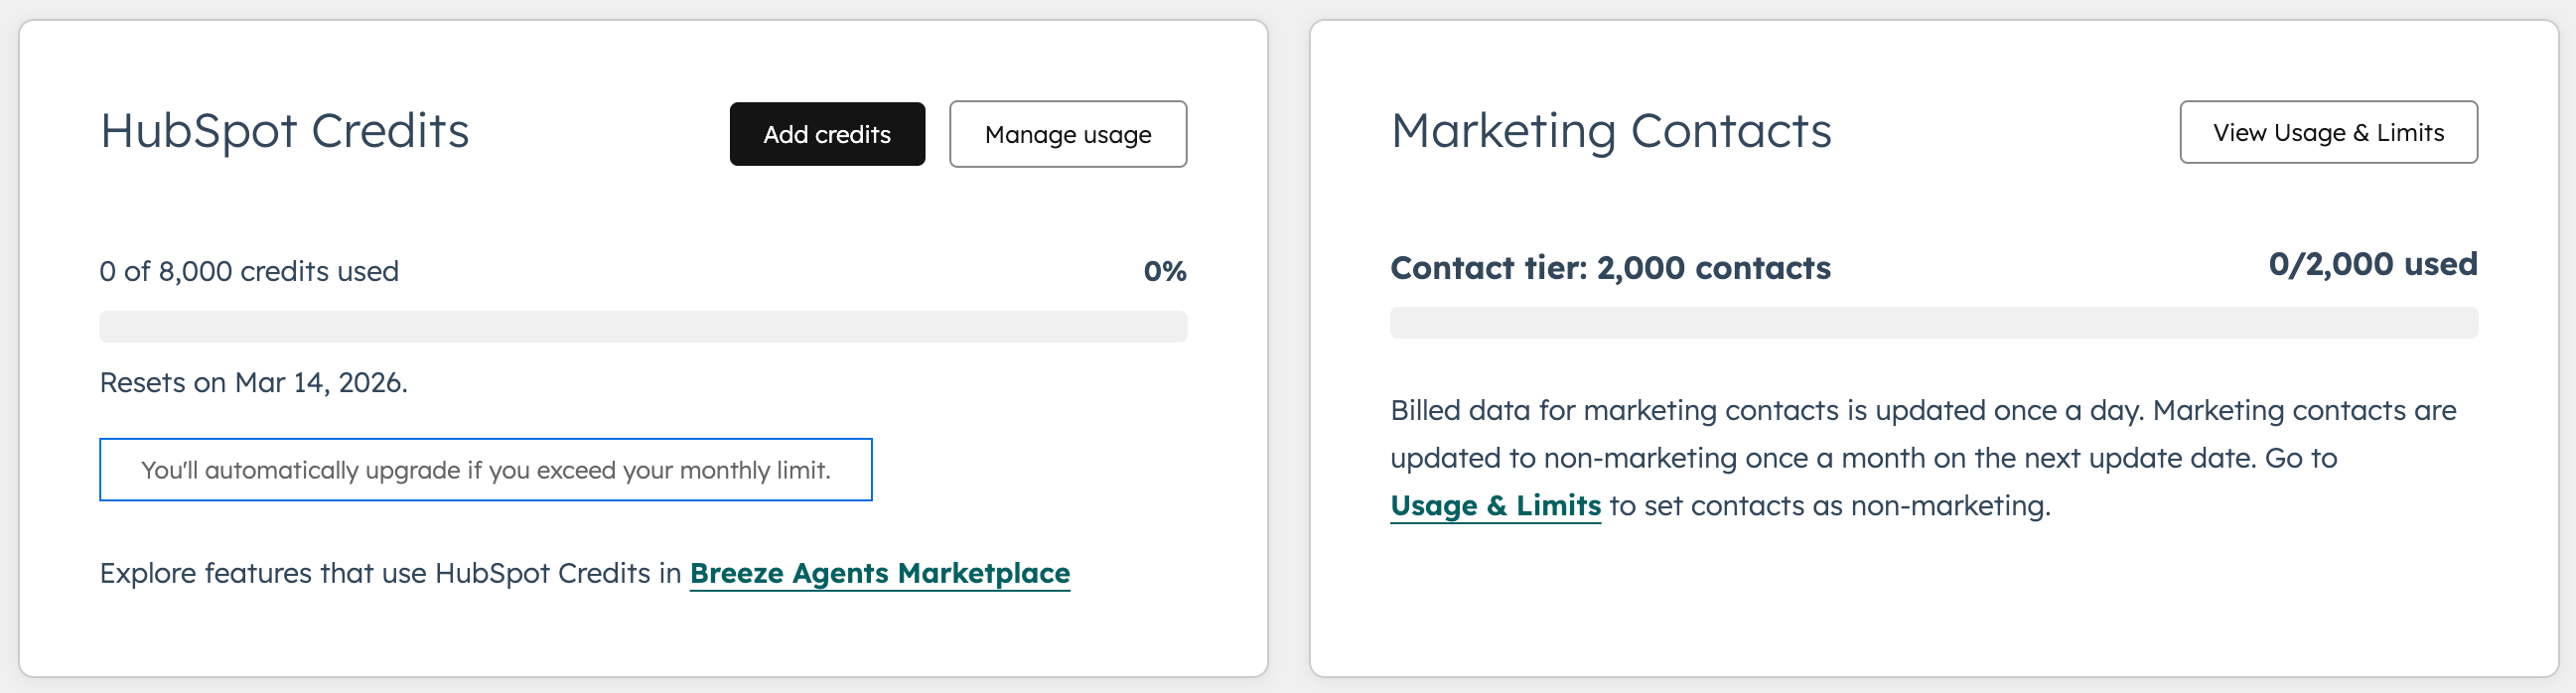Click the HubSpot Credits progress bar
Screen dimensions: 2576x693
tap(643, 324)
